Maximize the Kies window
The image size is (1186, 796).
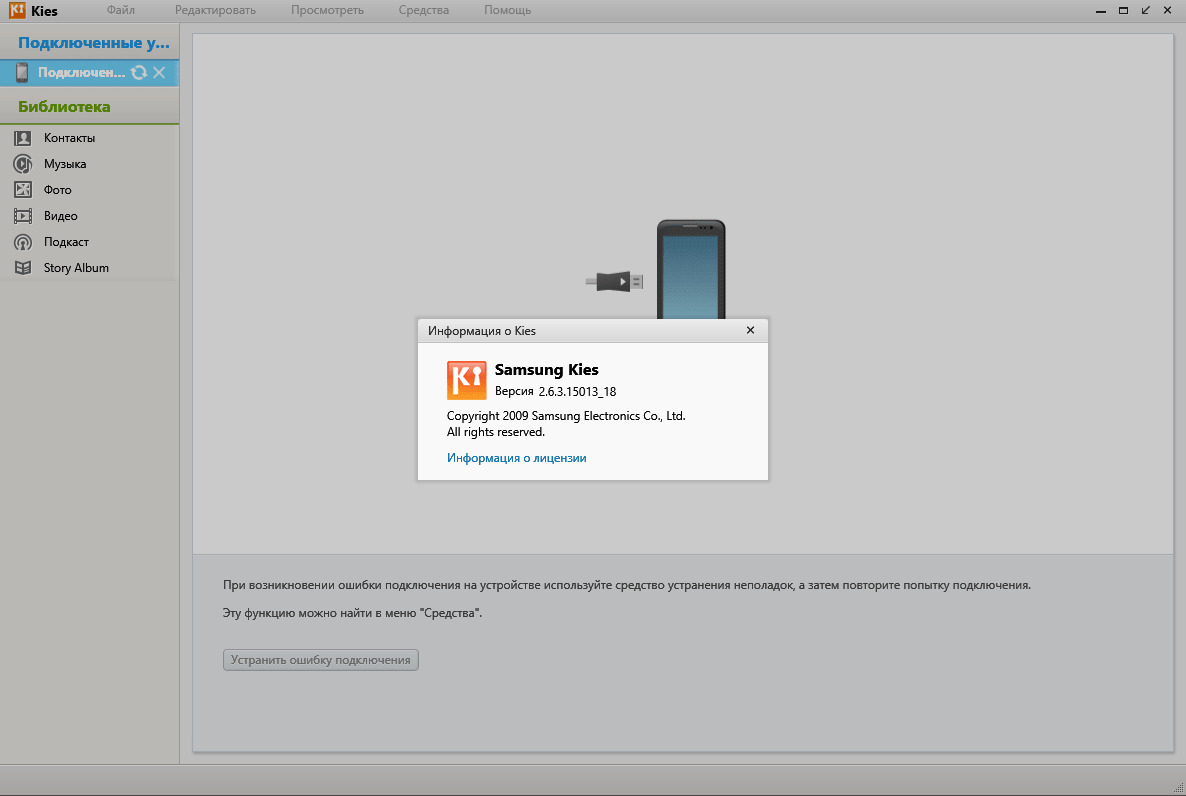(1123, 10)
